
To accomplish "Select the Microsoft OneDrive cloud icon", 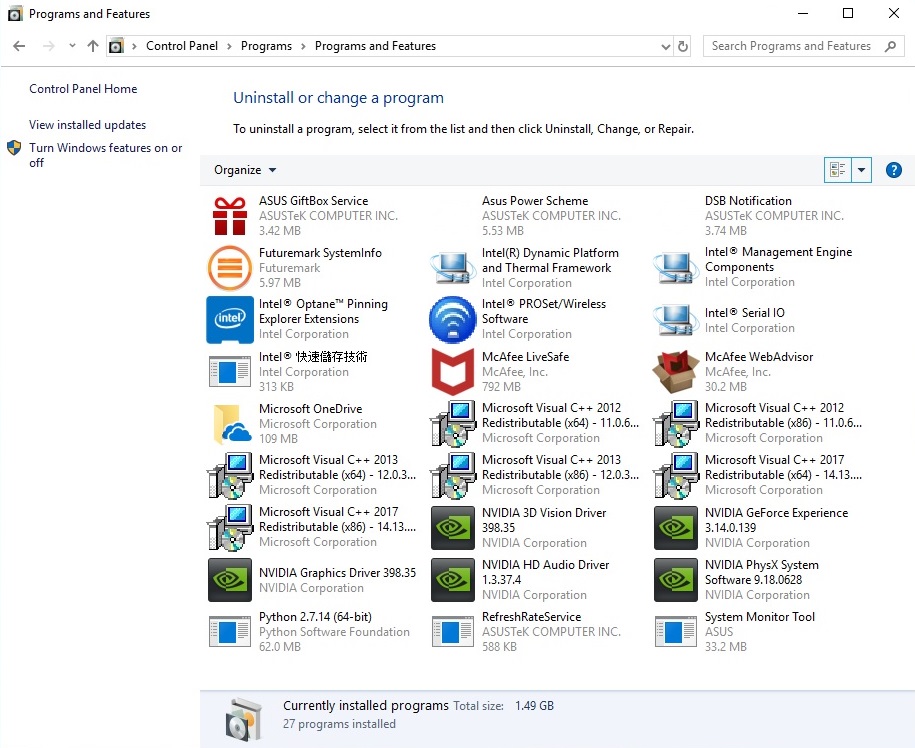I will pyautogui.click(x=232, y=424).
